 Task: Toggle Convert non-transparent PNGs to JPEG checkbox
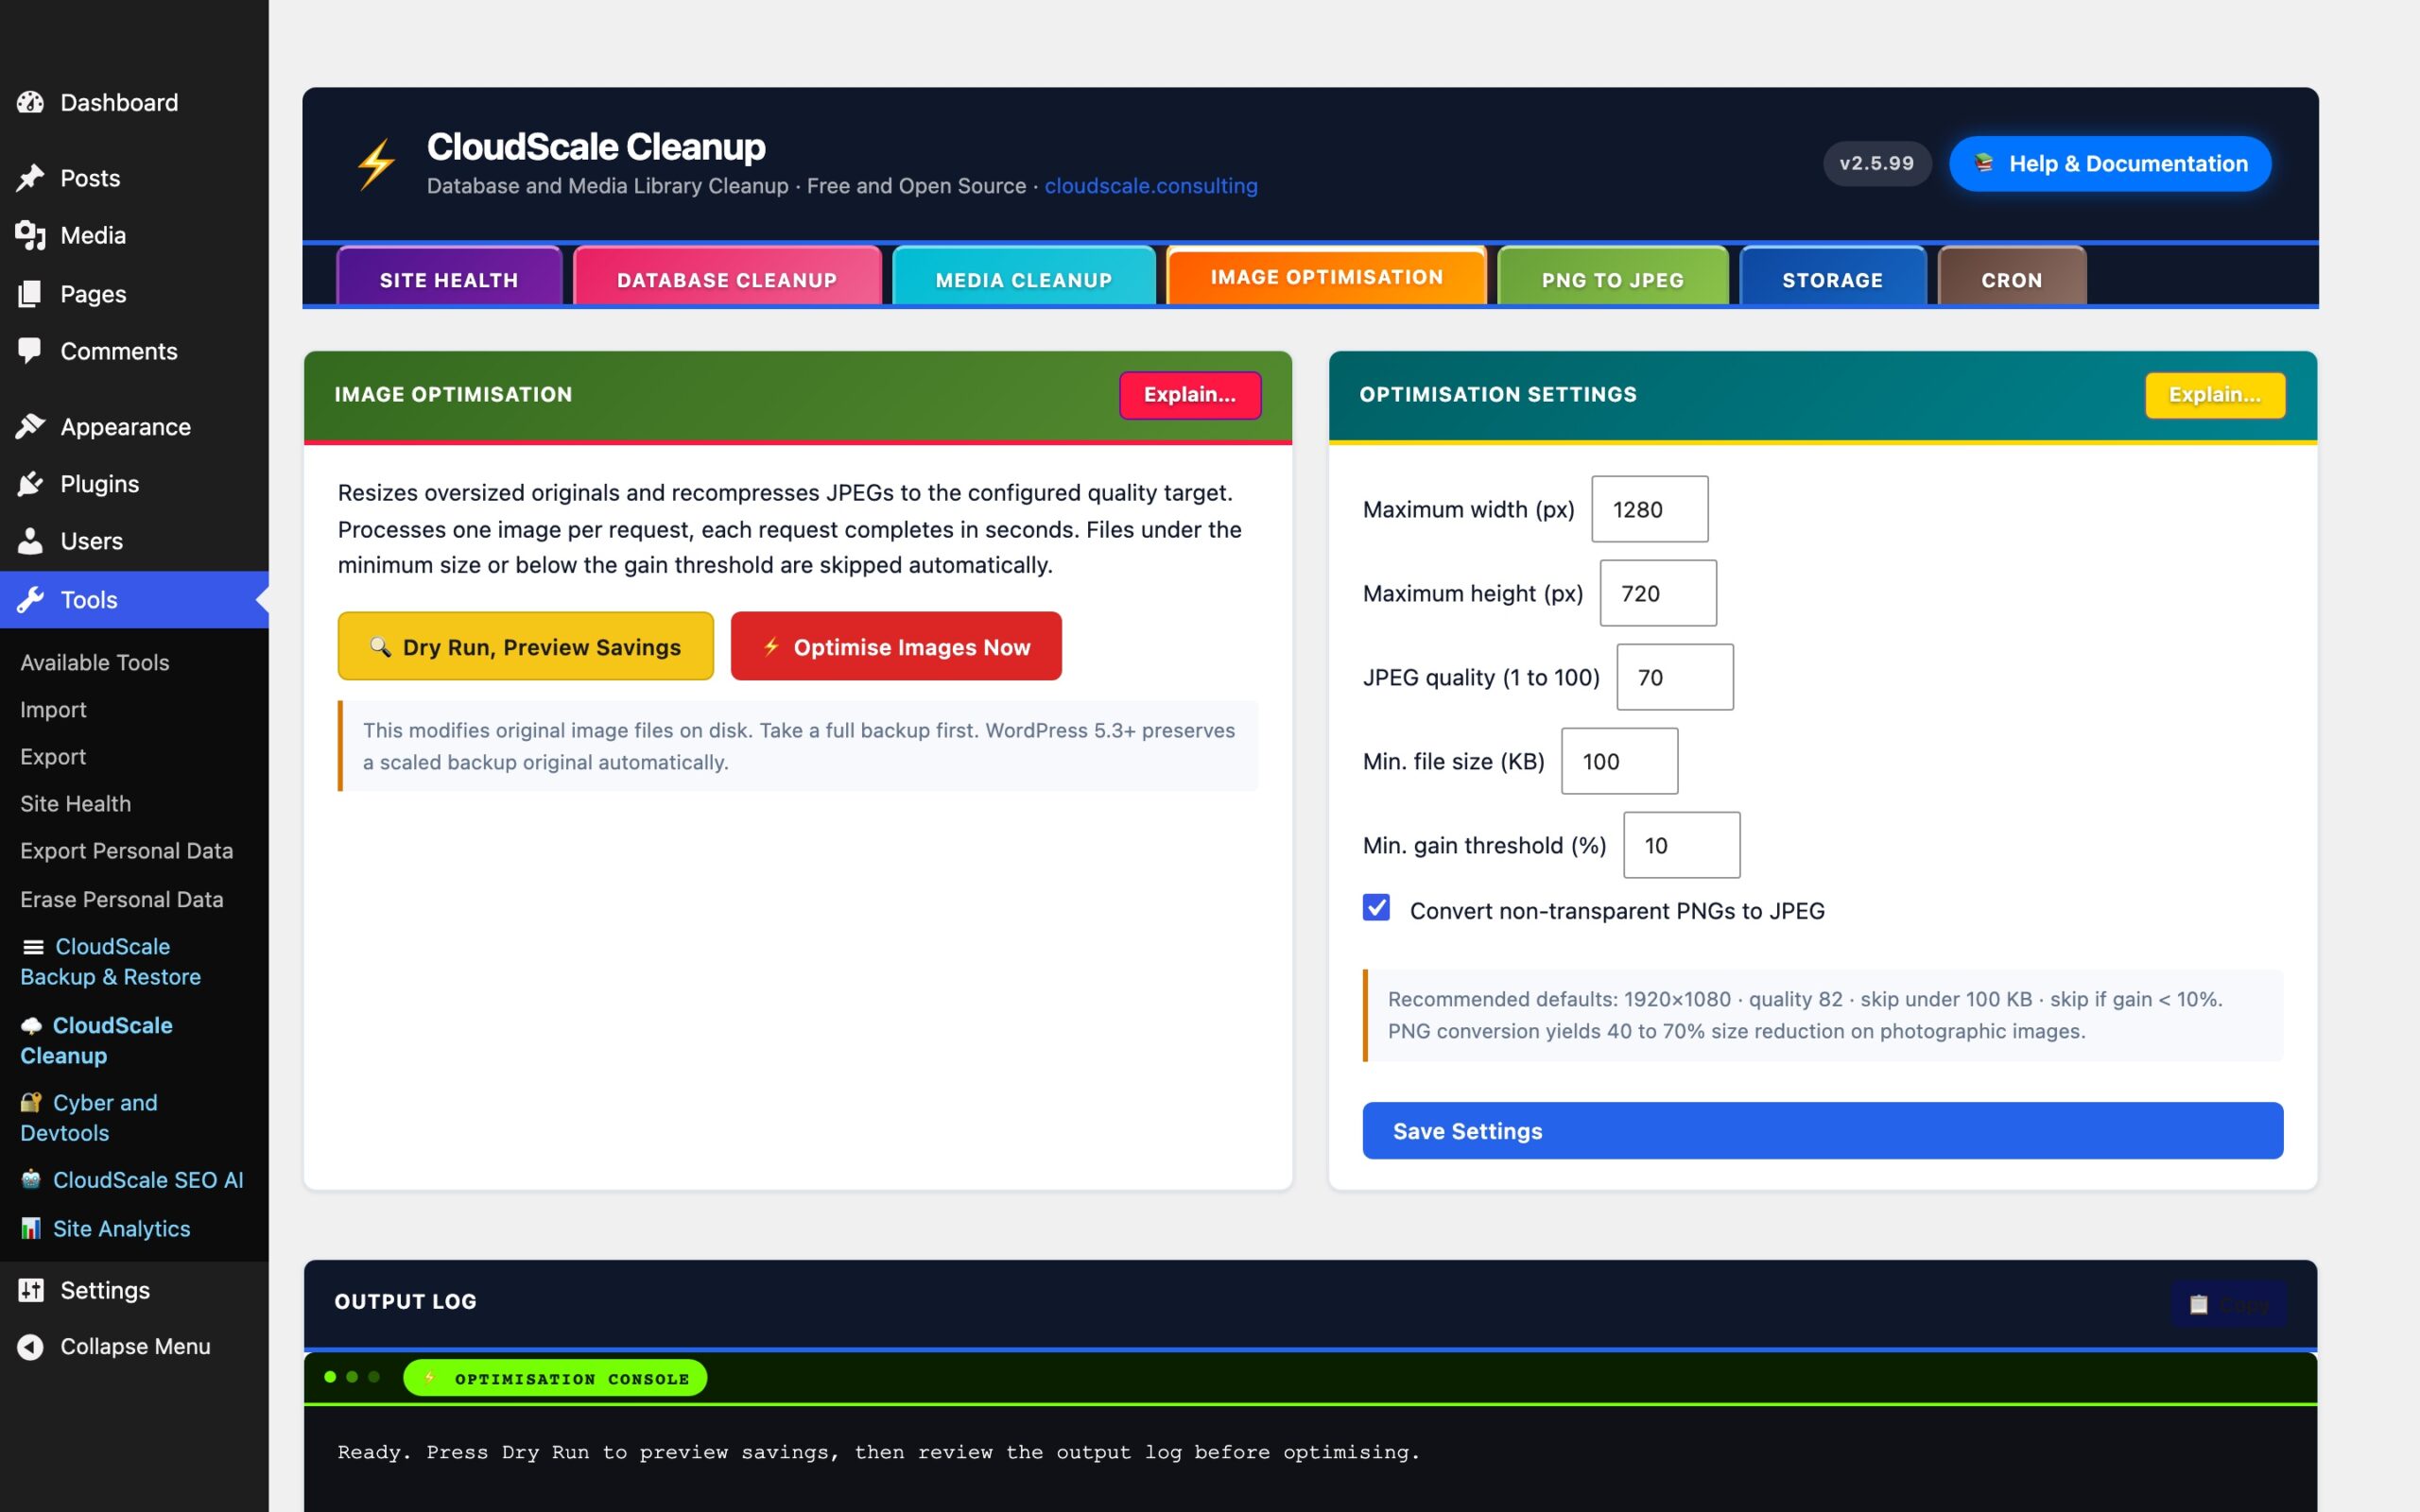(1376, 908)
